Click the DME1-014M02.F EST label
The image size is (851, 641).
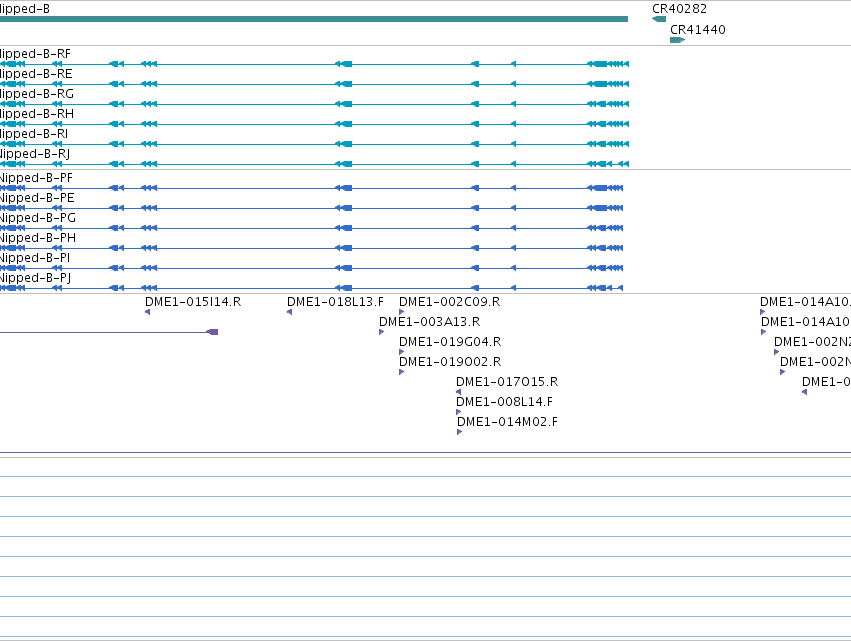click(507, 422)
